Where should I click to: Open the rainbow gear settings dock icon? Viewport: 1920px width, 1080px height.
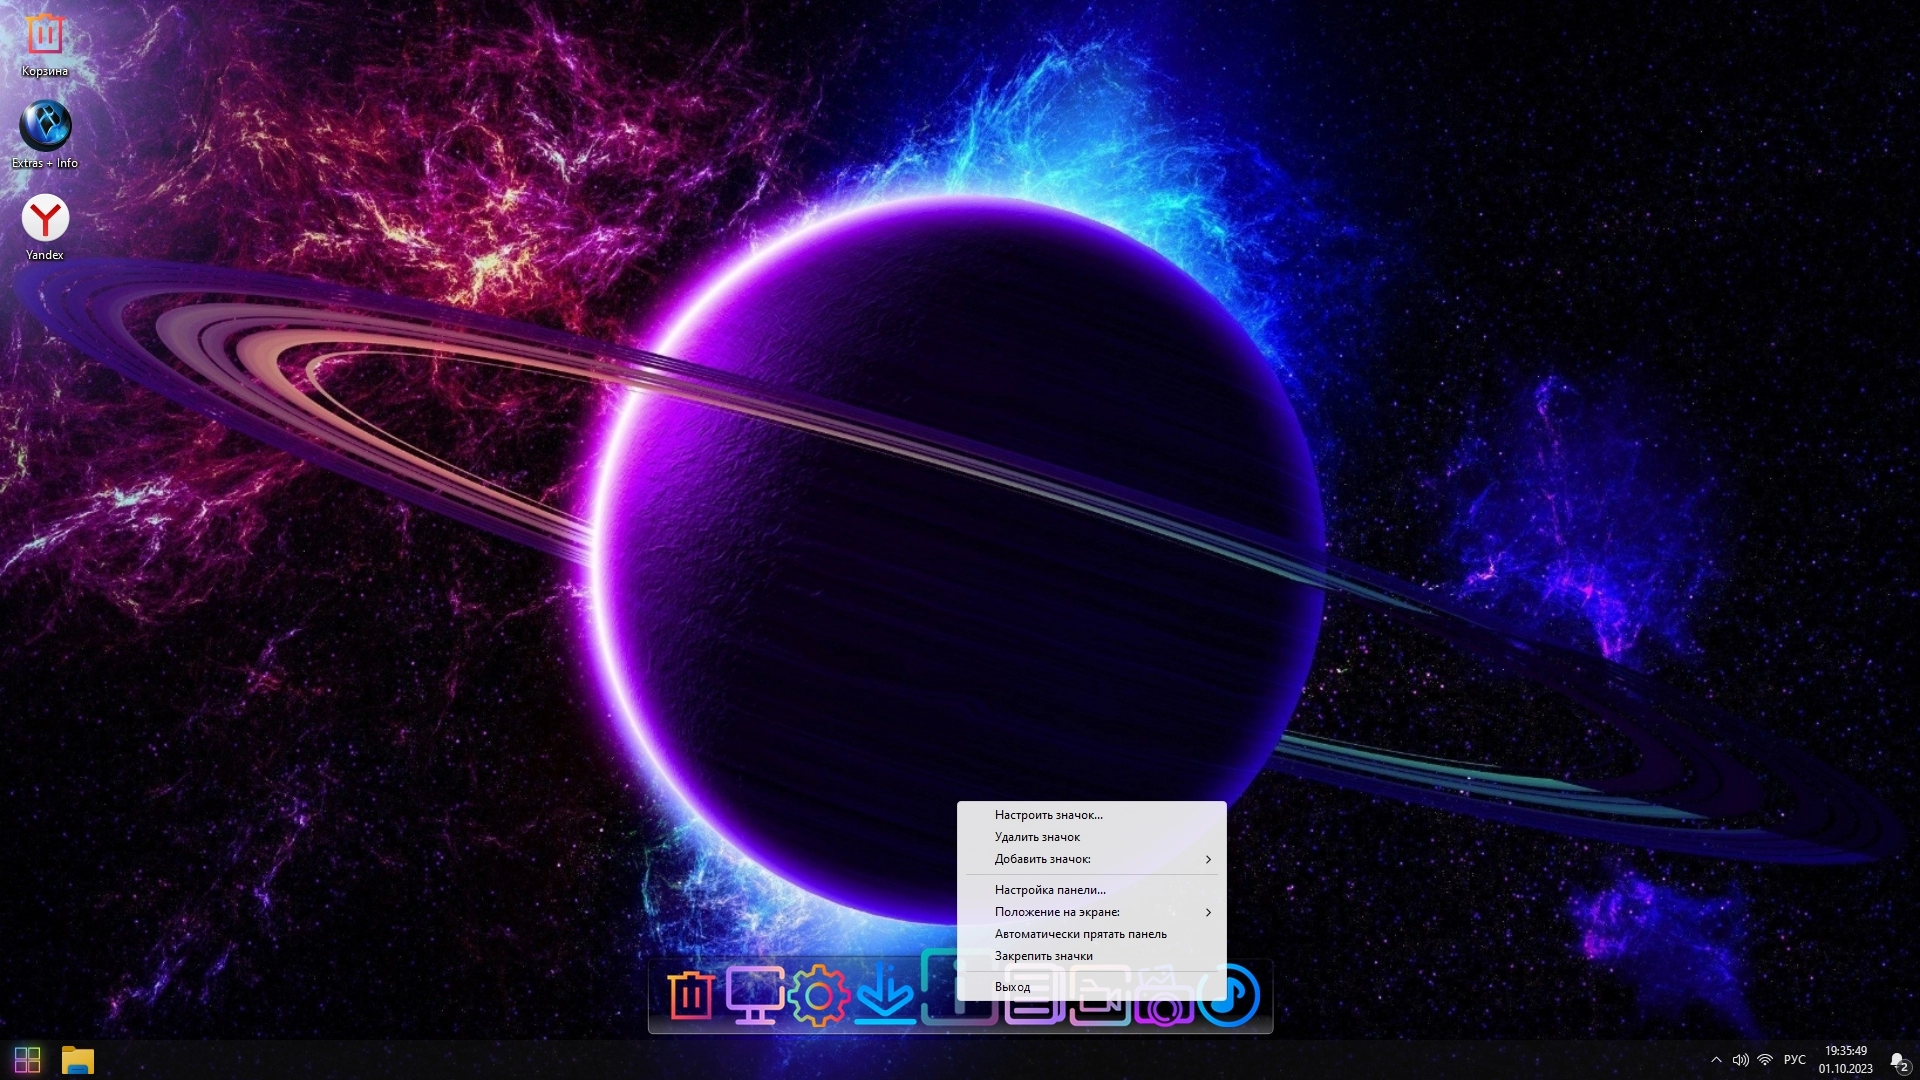[x=818, y=996]
